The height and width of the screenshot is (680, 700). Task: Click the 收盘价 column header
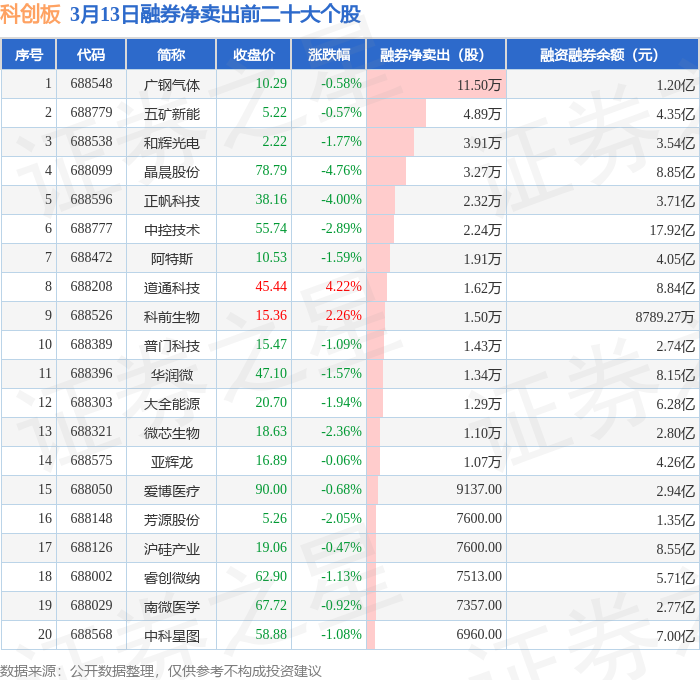(x=254, y=54)
